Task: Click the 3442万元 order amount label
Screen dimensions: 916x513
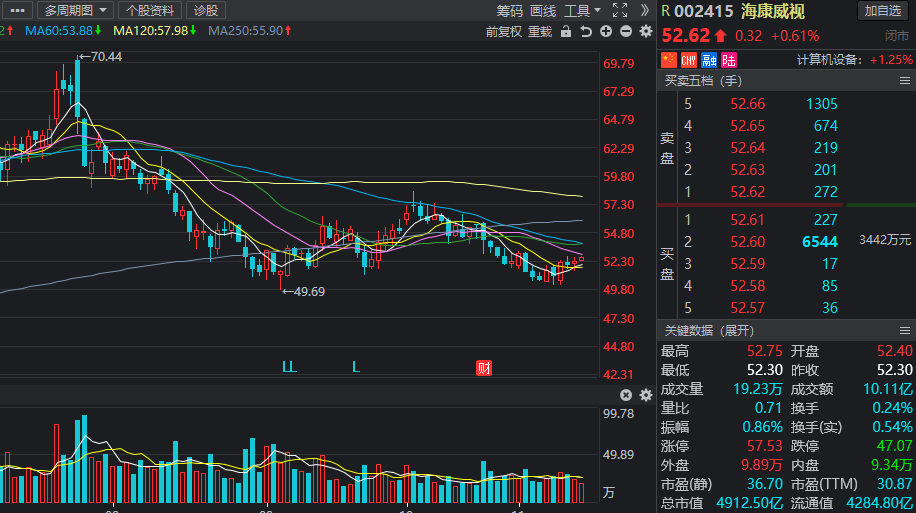Action: (x=885, y=240)
